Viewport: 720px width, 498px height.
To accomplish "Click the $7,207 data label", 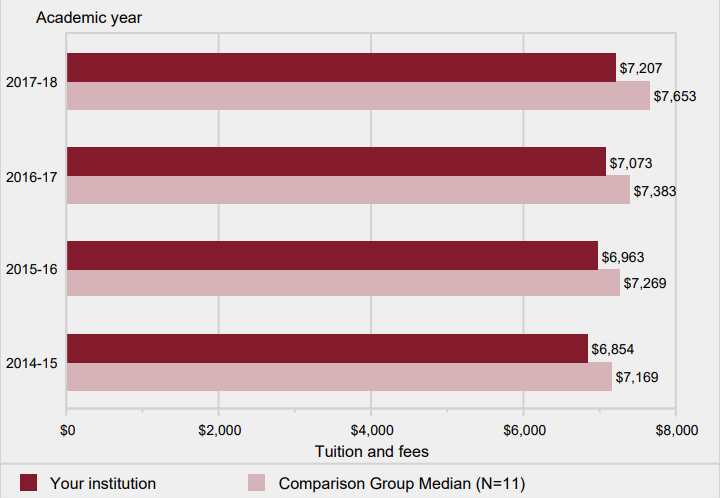I will (641, 68).
